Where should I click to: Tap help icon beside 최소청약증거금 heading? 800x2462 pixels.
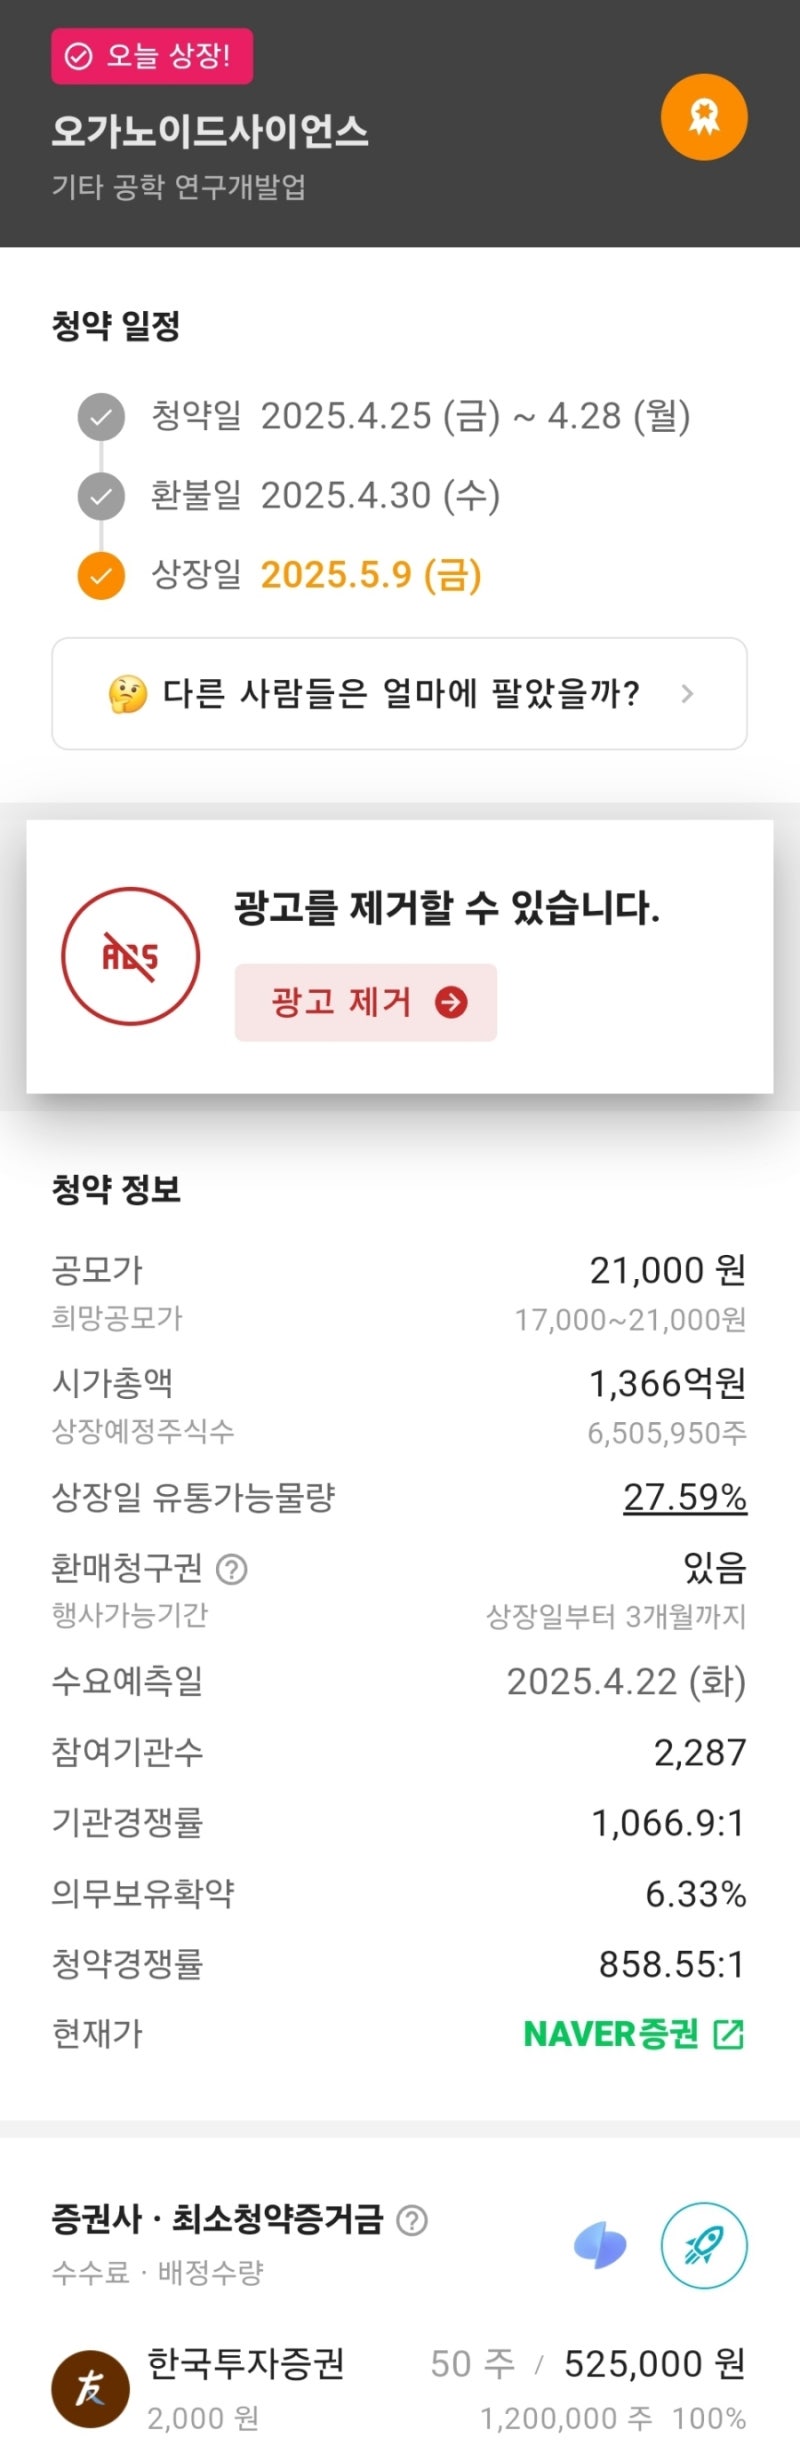point(412,2220)
